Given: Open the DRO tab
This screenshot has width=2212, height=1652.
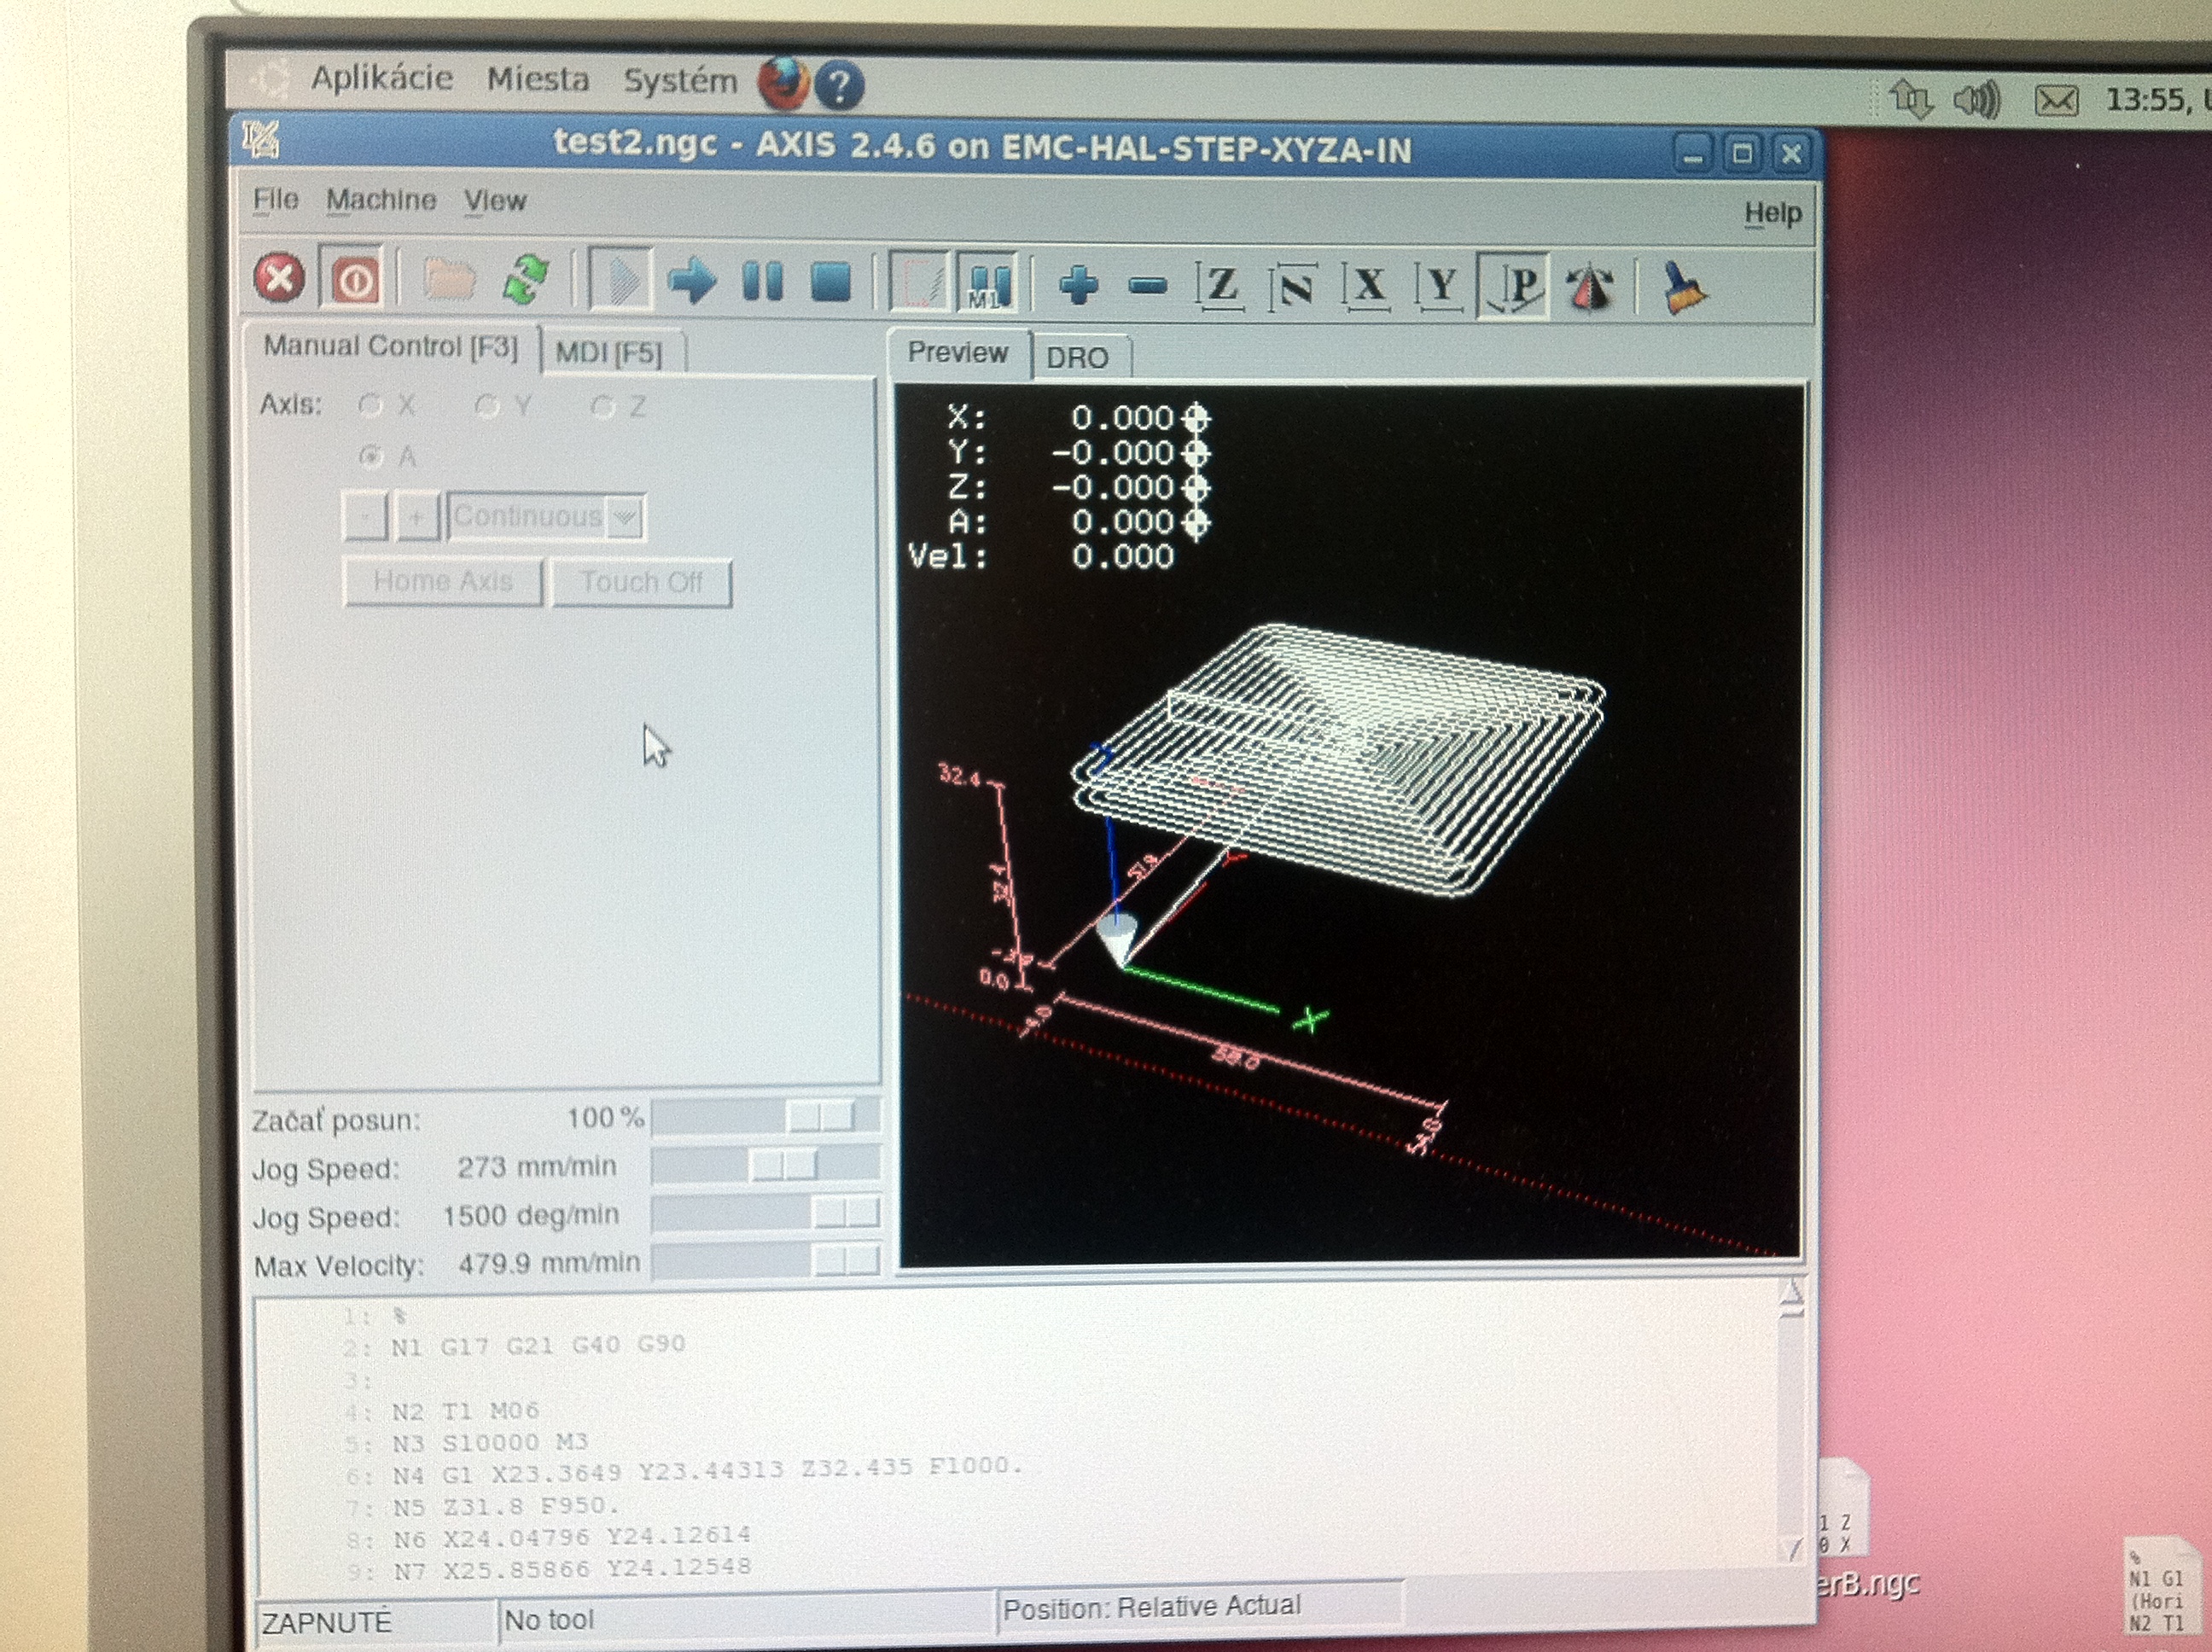Looking at the screenshot, I should coord(1077,358).
